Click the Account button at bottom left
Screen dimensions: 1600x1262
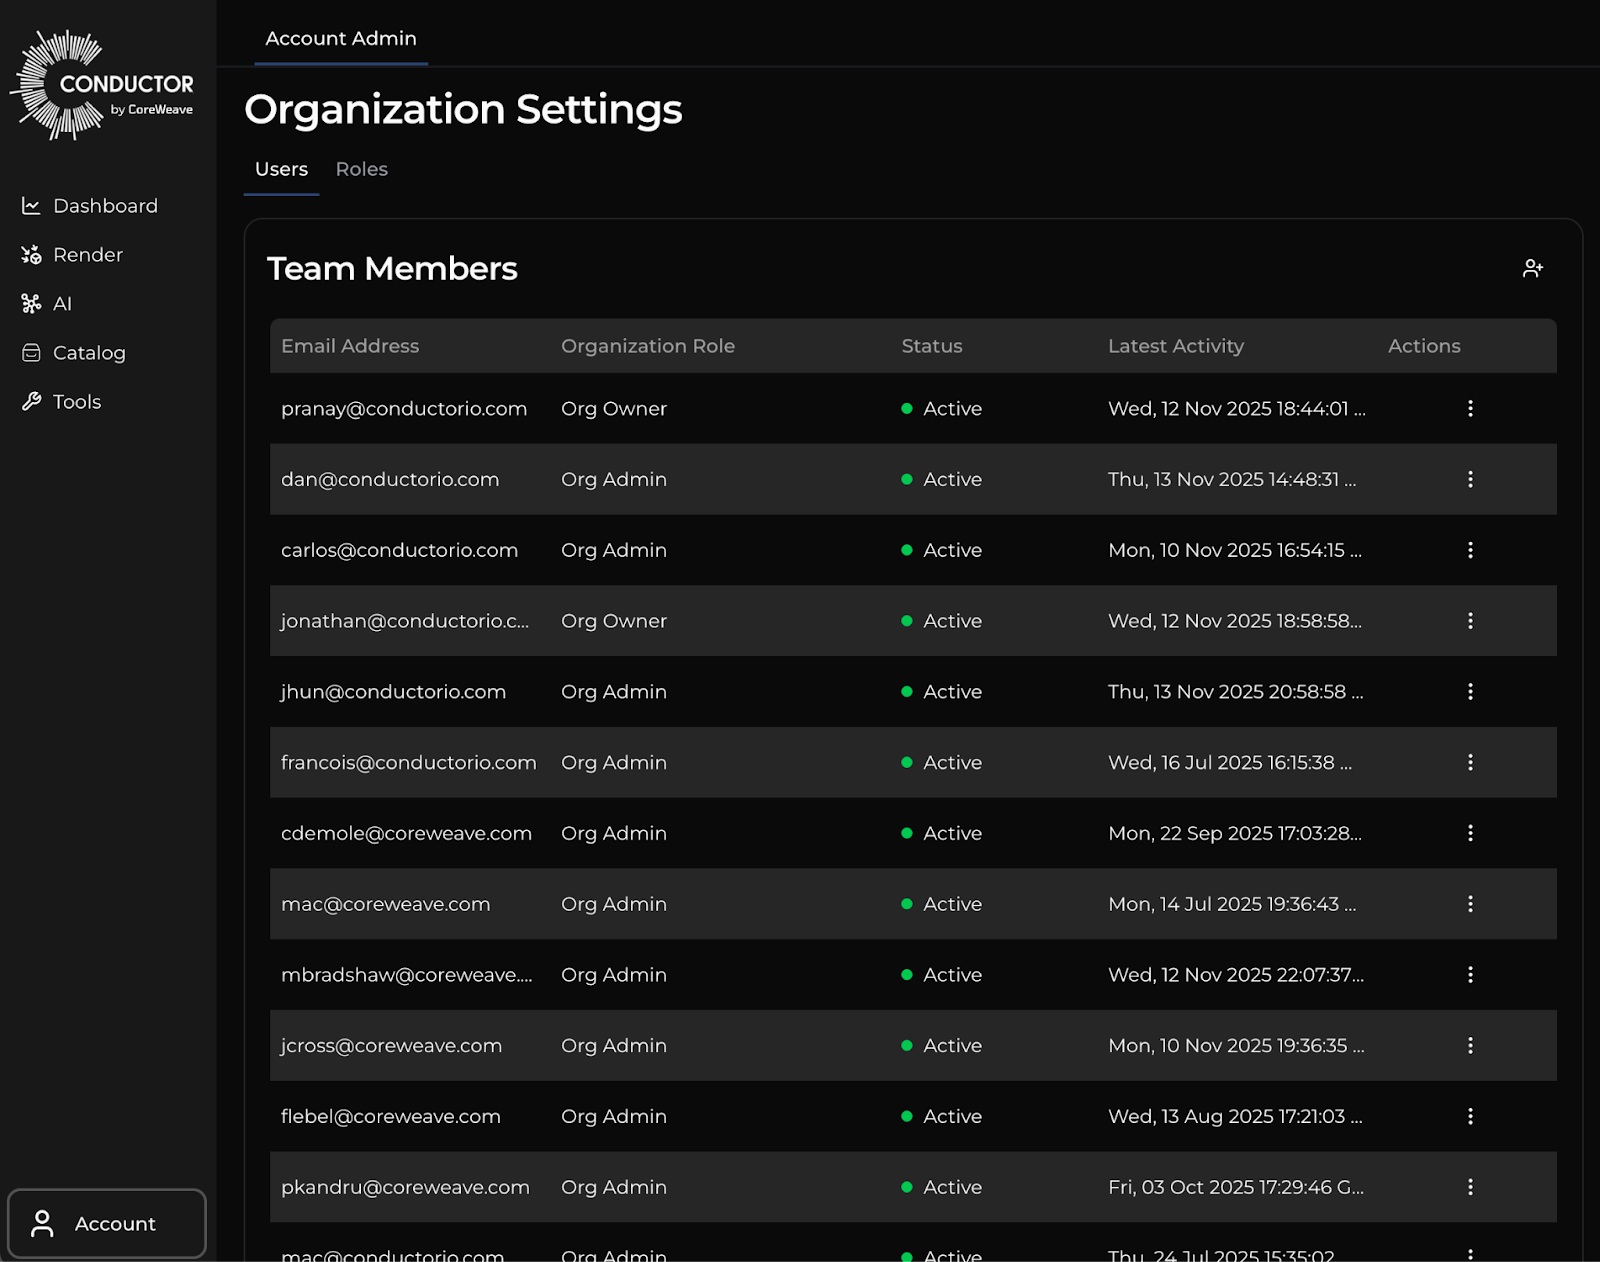click(x=107, y=1223)
